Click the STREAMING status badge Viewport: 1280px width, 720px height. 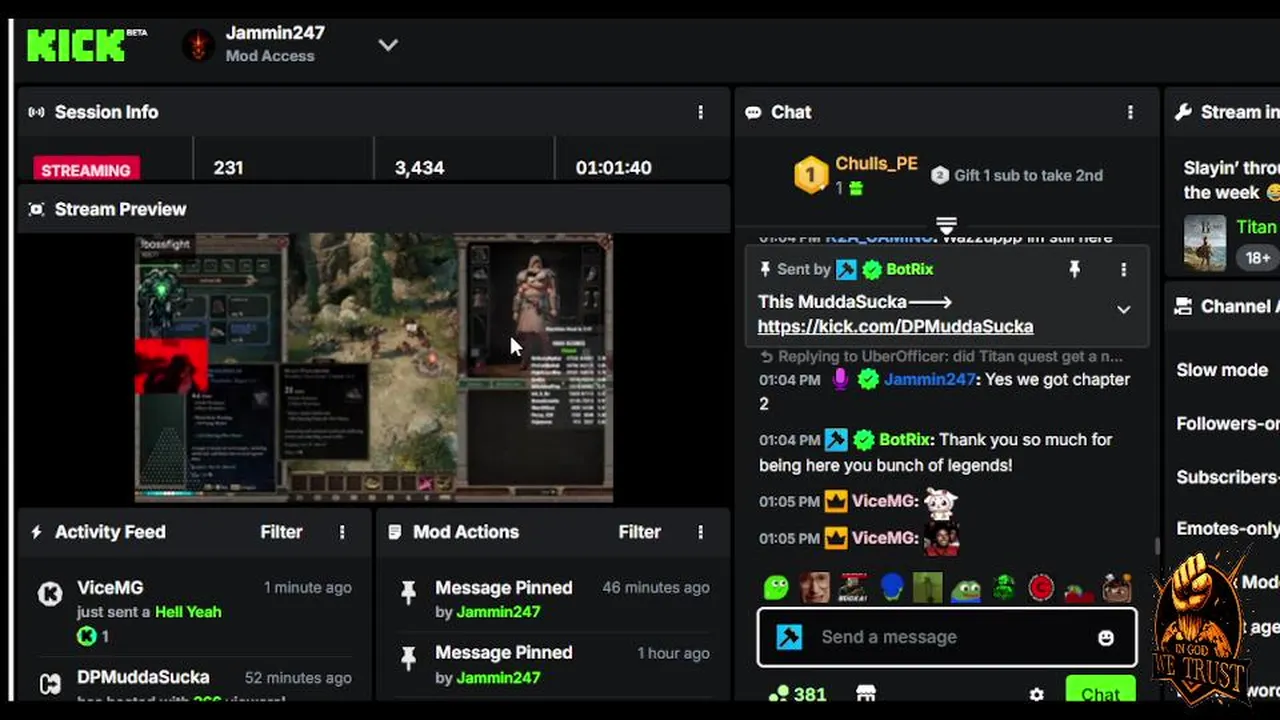click(x=86, y=169)
